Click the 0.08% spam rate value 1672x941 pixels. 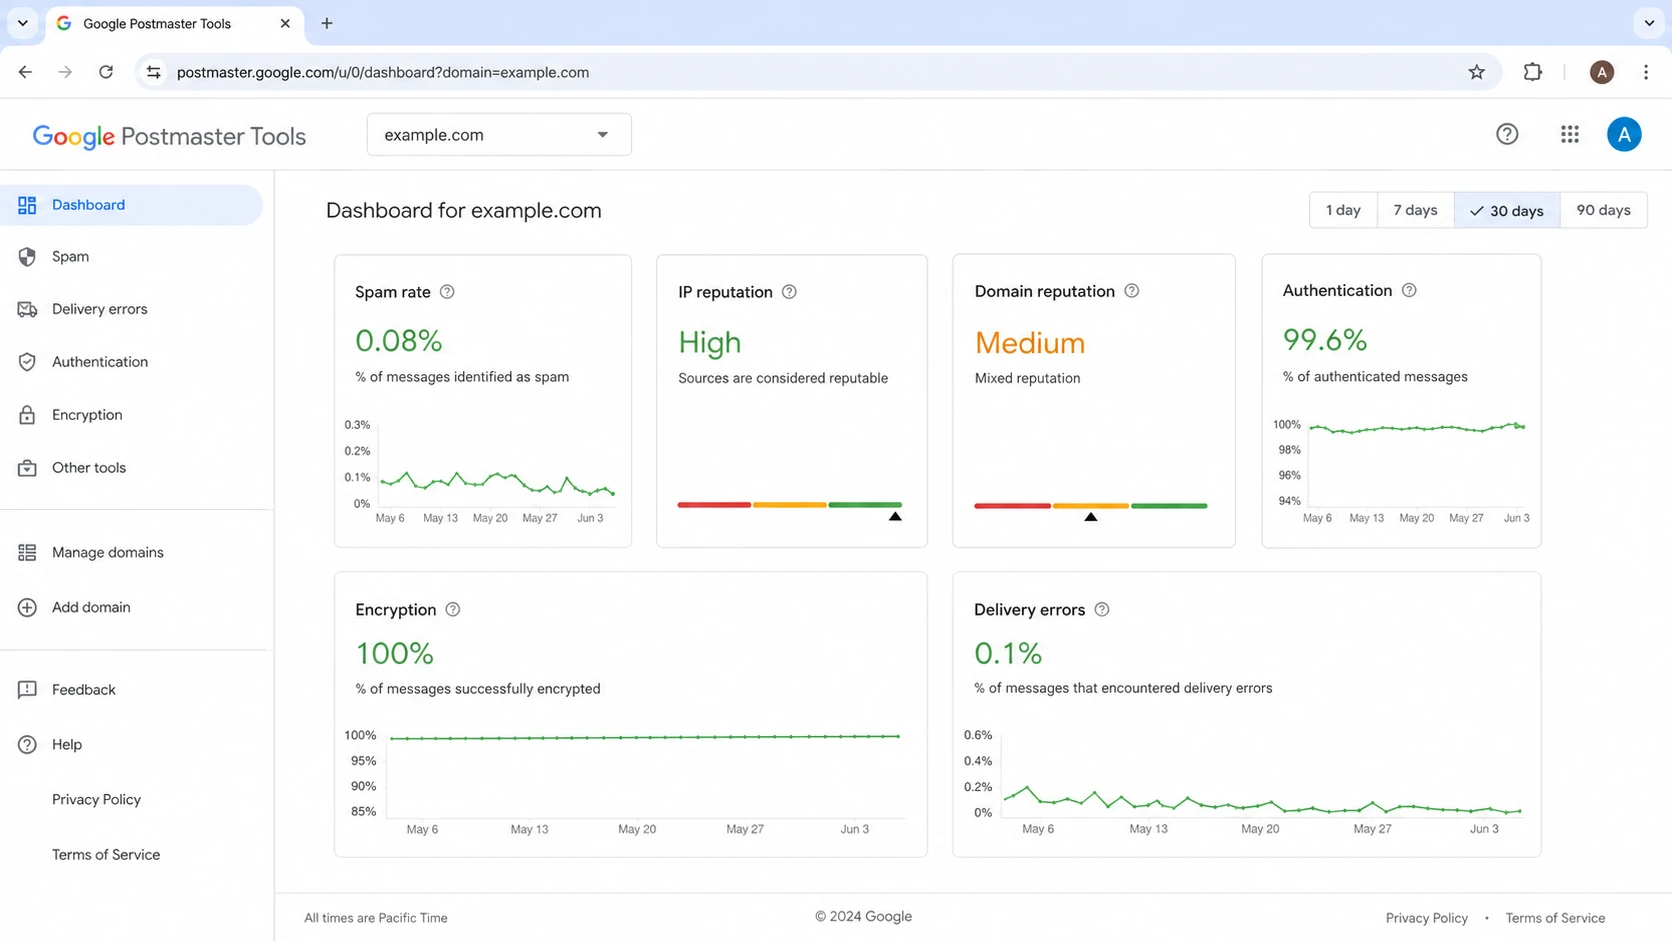tap(398, 341)
